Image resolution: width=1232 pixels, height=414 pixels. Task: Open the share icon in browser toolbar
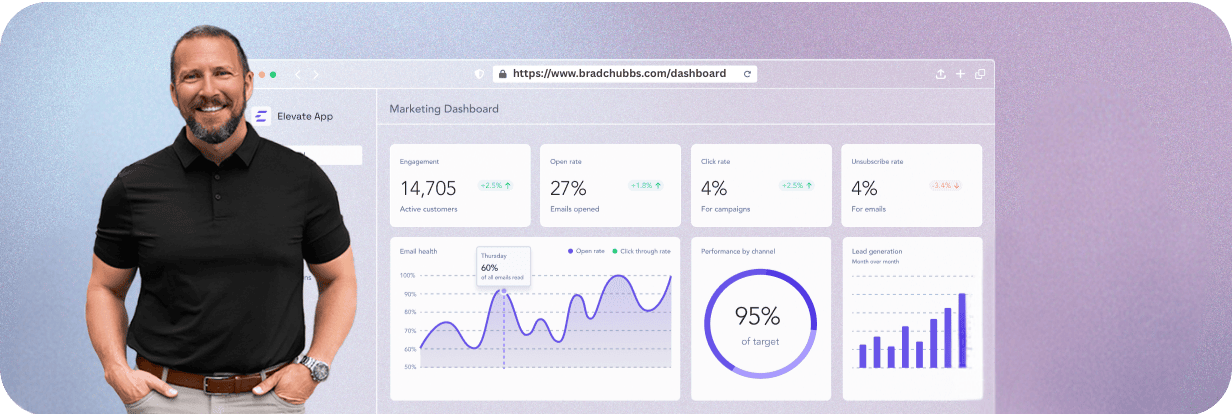(940, 74)
